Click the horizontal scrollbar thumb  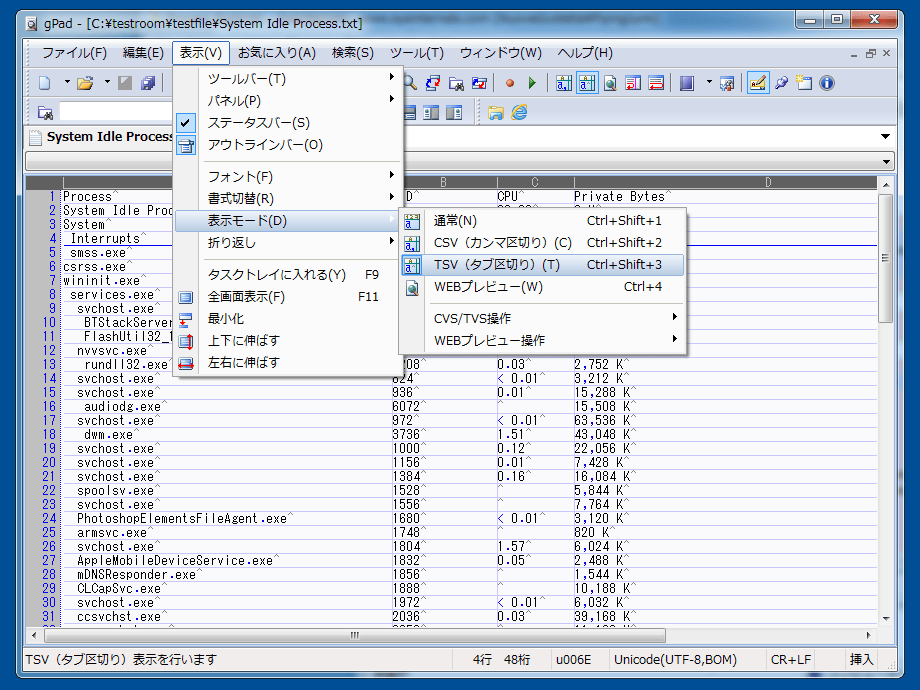355,635
